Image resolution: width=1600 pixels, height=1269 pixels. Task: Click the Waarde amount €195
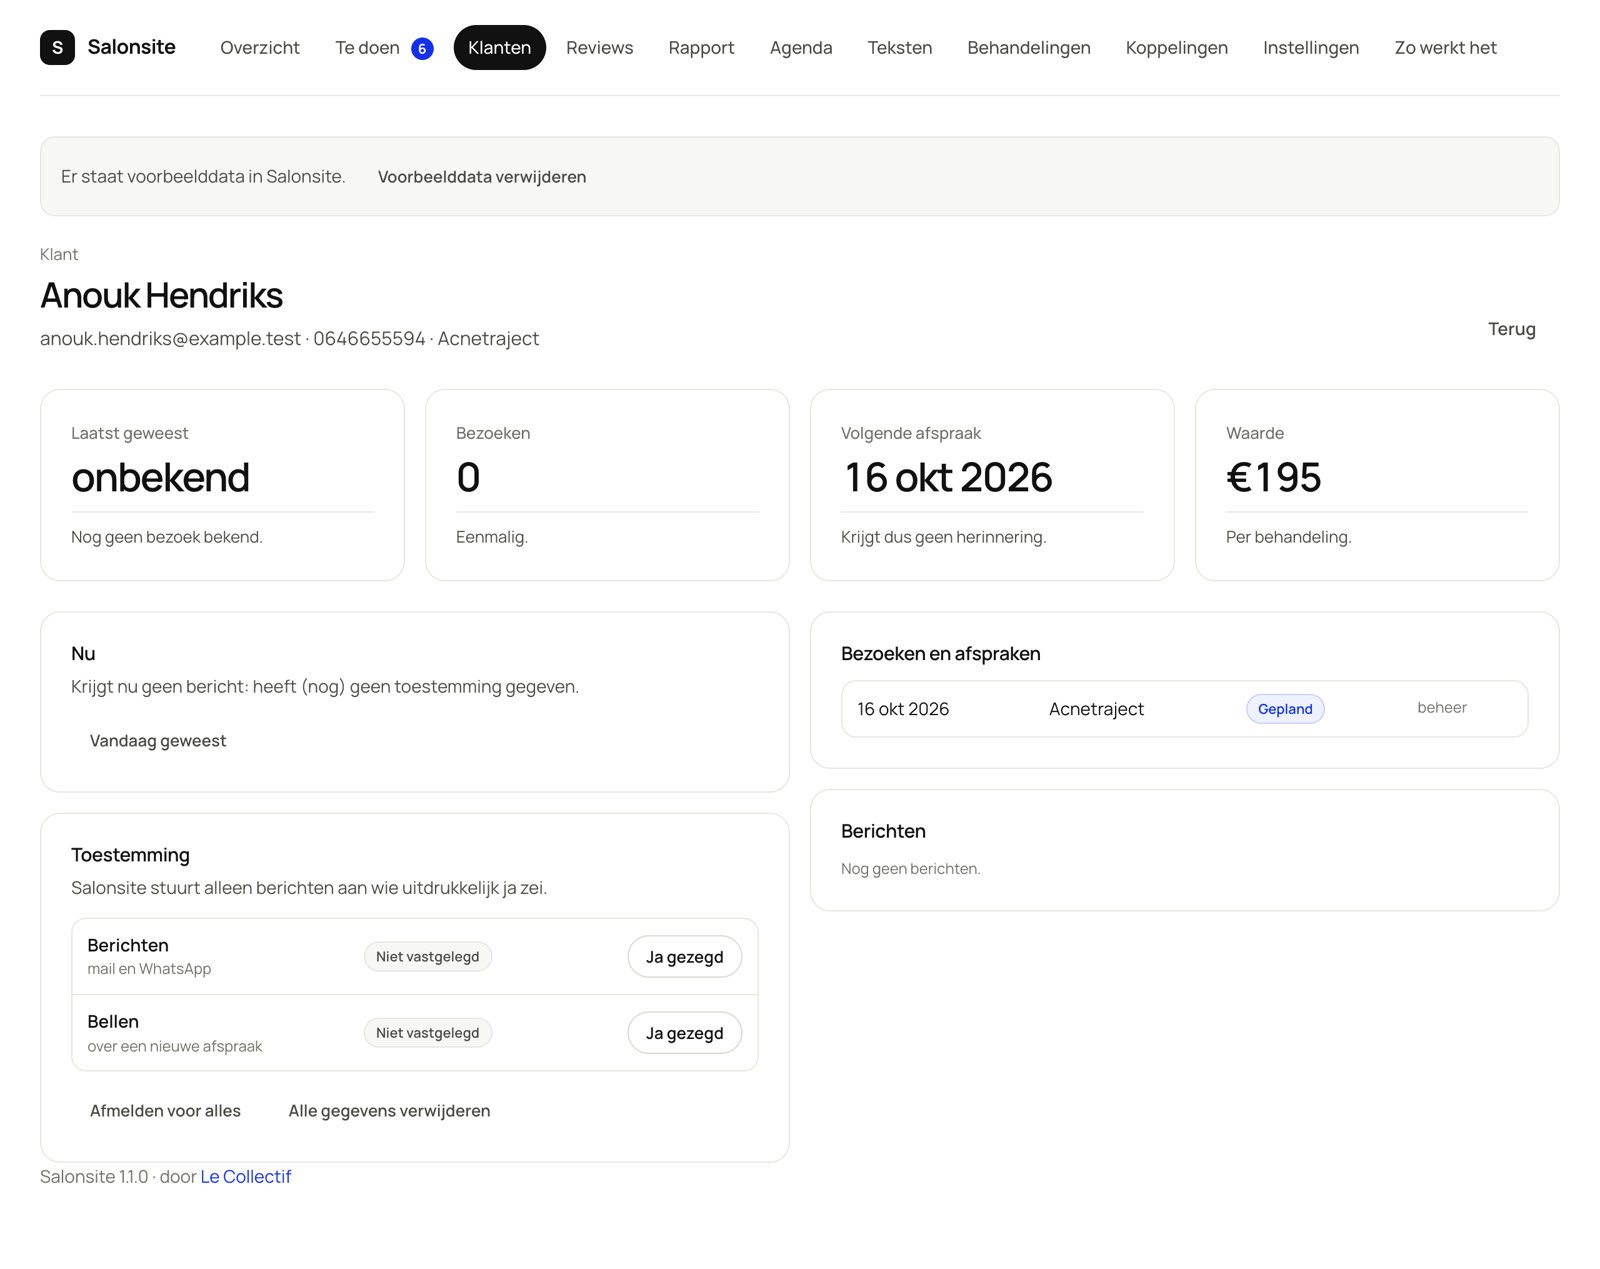pos(1273,478)
